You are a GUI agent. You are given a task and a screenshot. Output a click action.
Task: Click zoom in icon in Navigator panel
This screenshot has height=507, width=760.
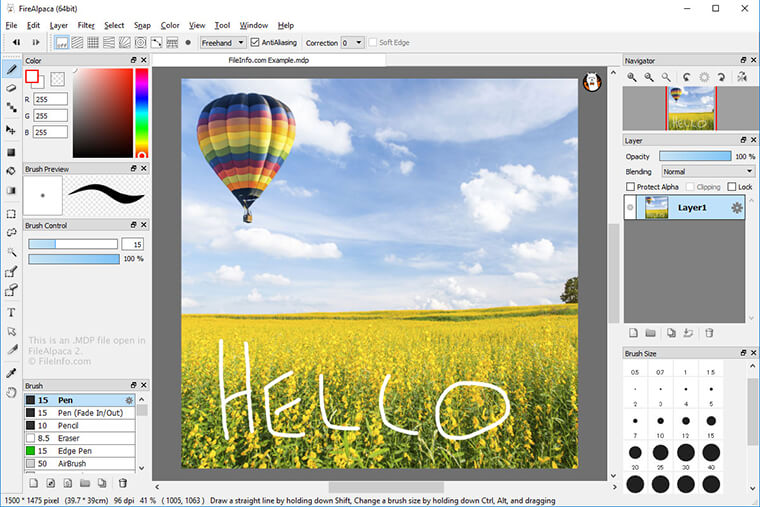[x=632, y=77]
